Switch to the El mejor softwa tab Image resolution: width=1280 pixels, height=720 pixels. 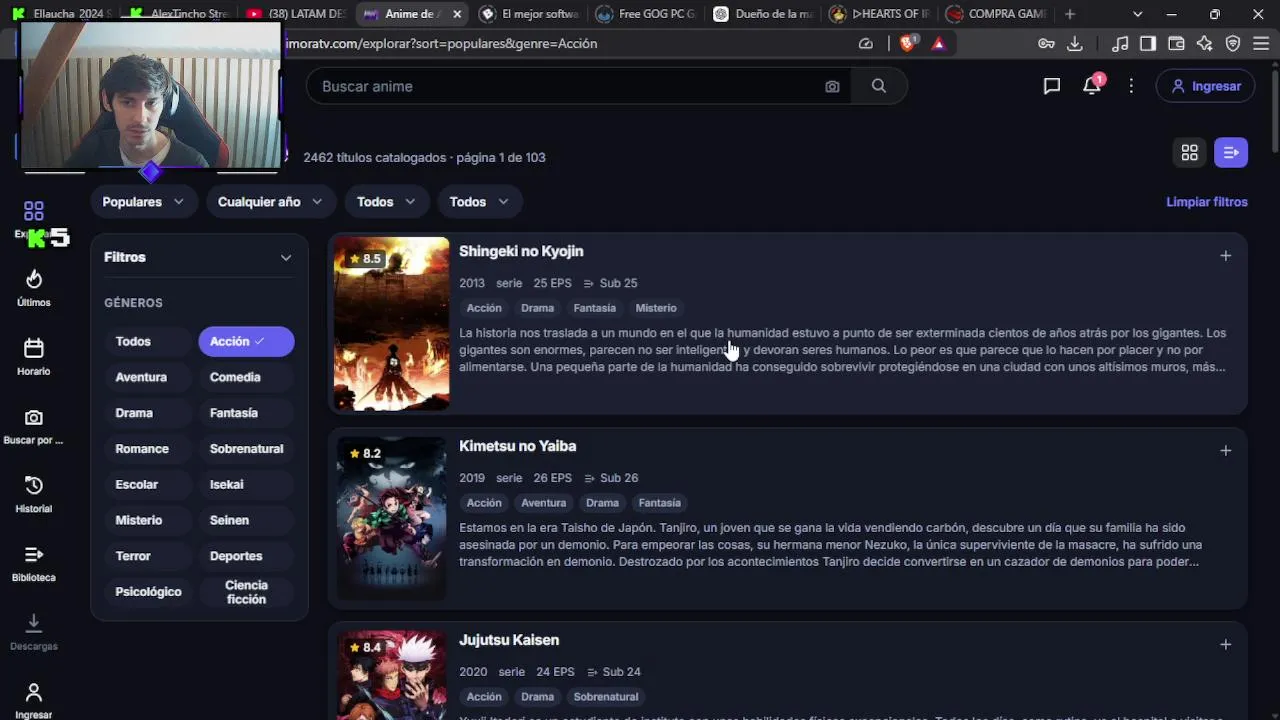click(x=530, y=14)
